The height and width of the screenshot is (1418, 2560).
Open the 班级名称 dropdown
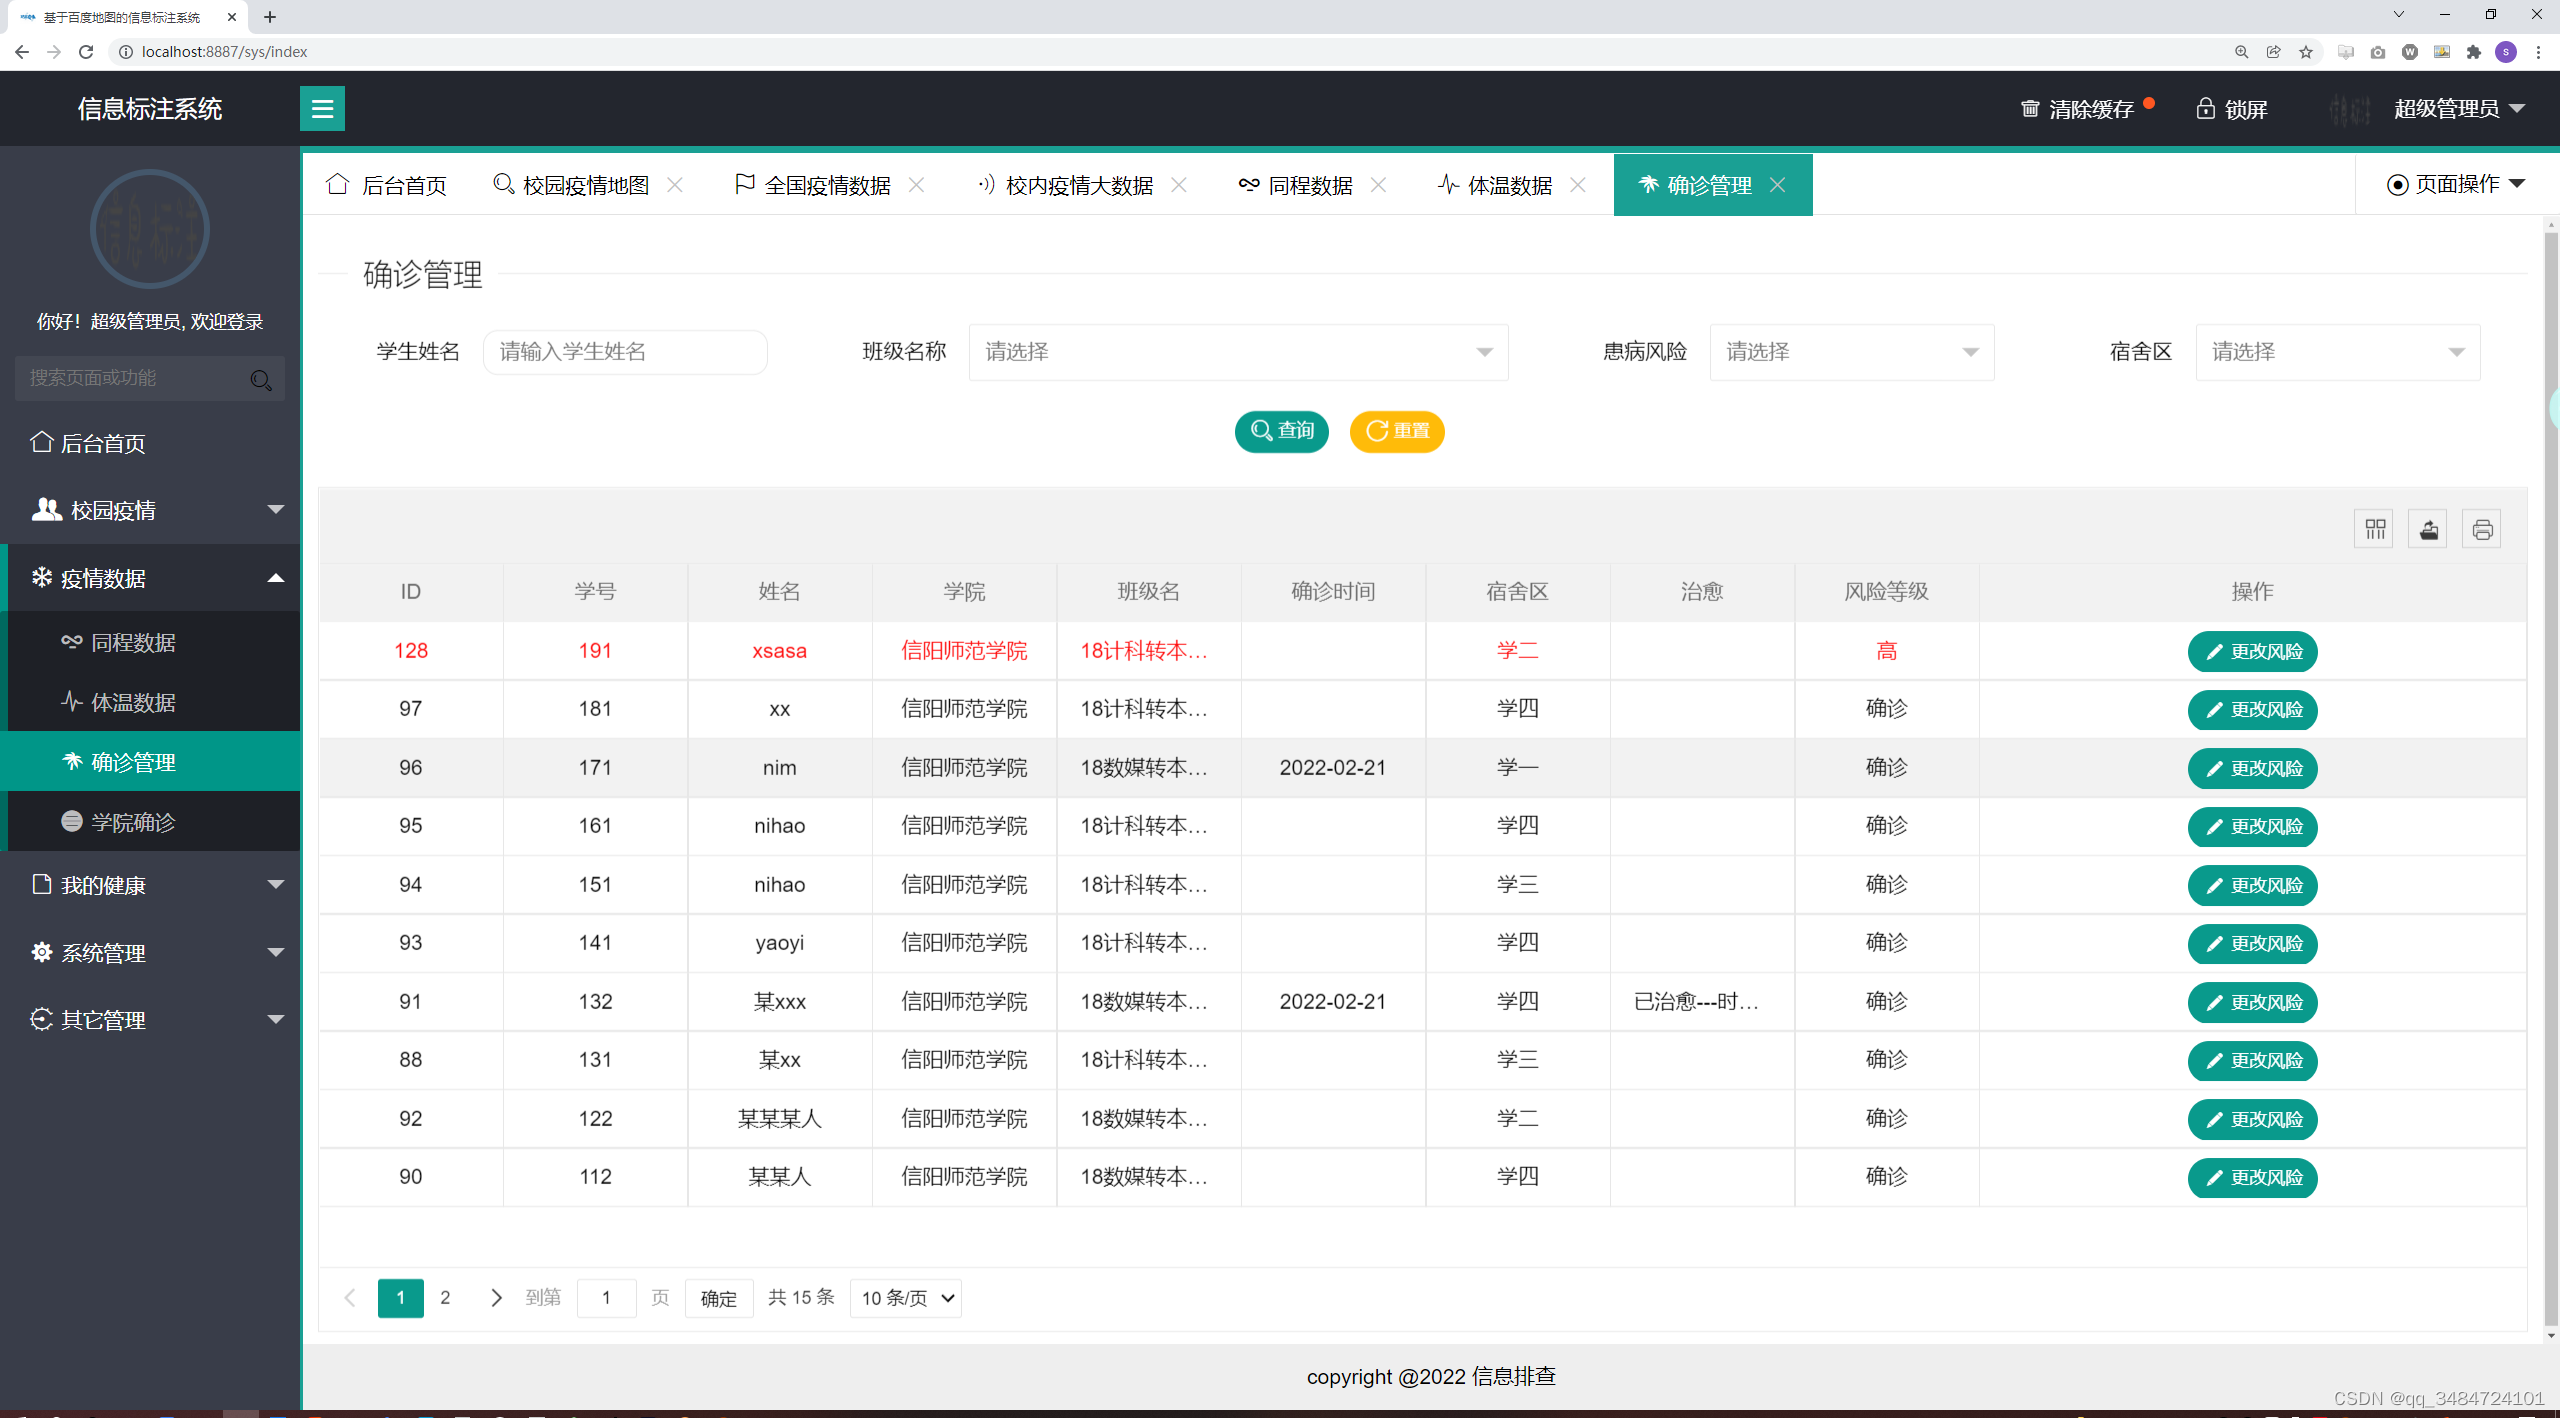click(x=1238, y=352)
